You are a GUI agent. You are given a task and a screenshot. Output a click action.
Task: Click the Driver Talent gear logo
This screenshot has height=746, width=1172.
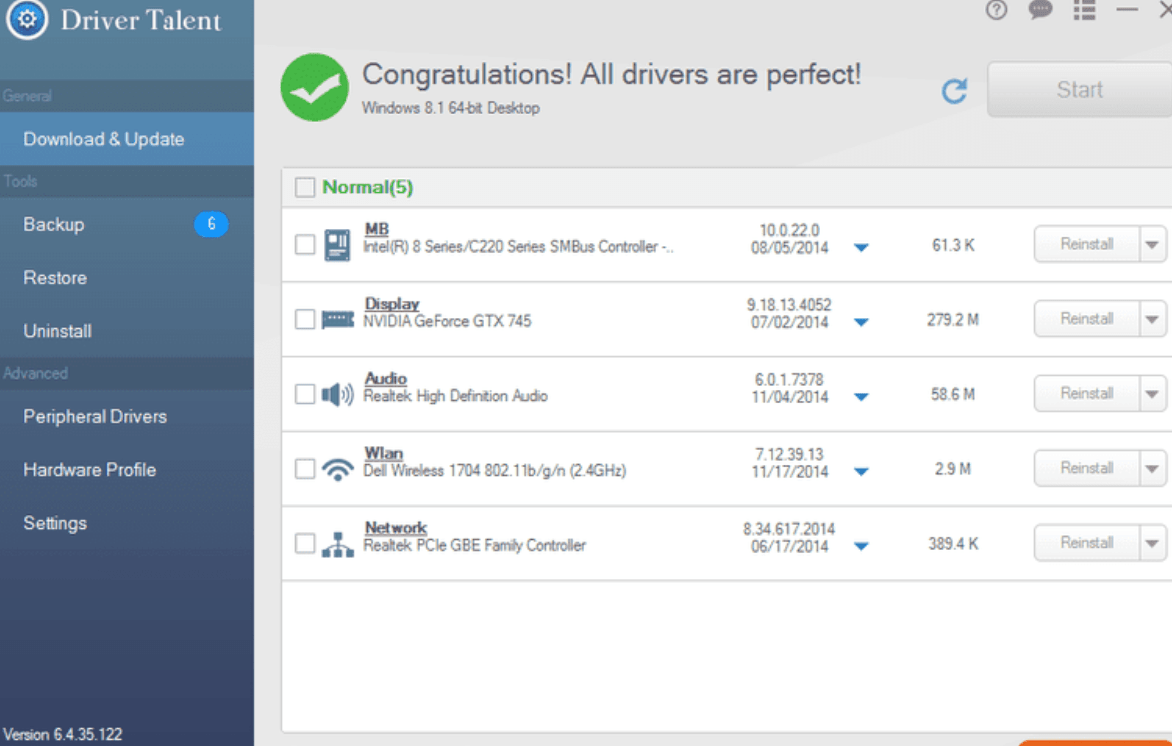tap(27, 19)
